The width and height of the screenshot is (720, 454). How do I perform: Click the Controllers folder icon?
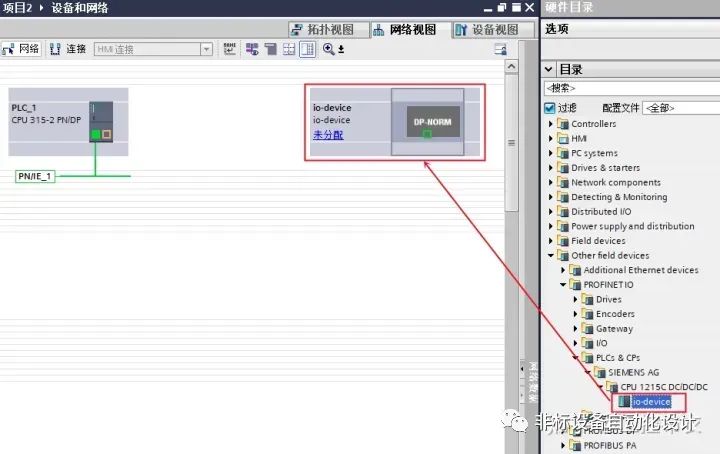(563, 123)
